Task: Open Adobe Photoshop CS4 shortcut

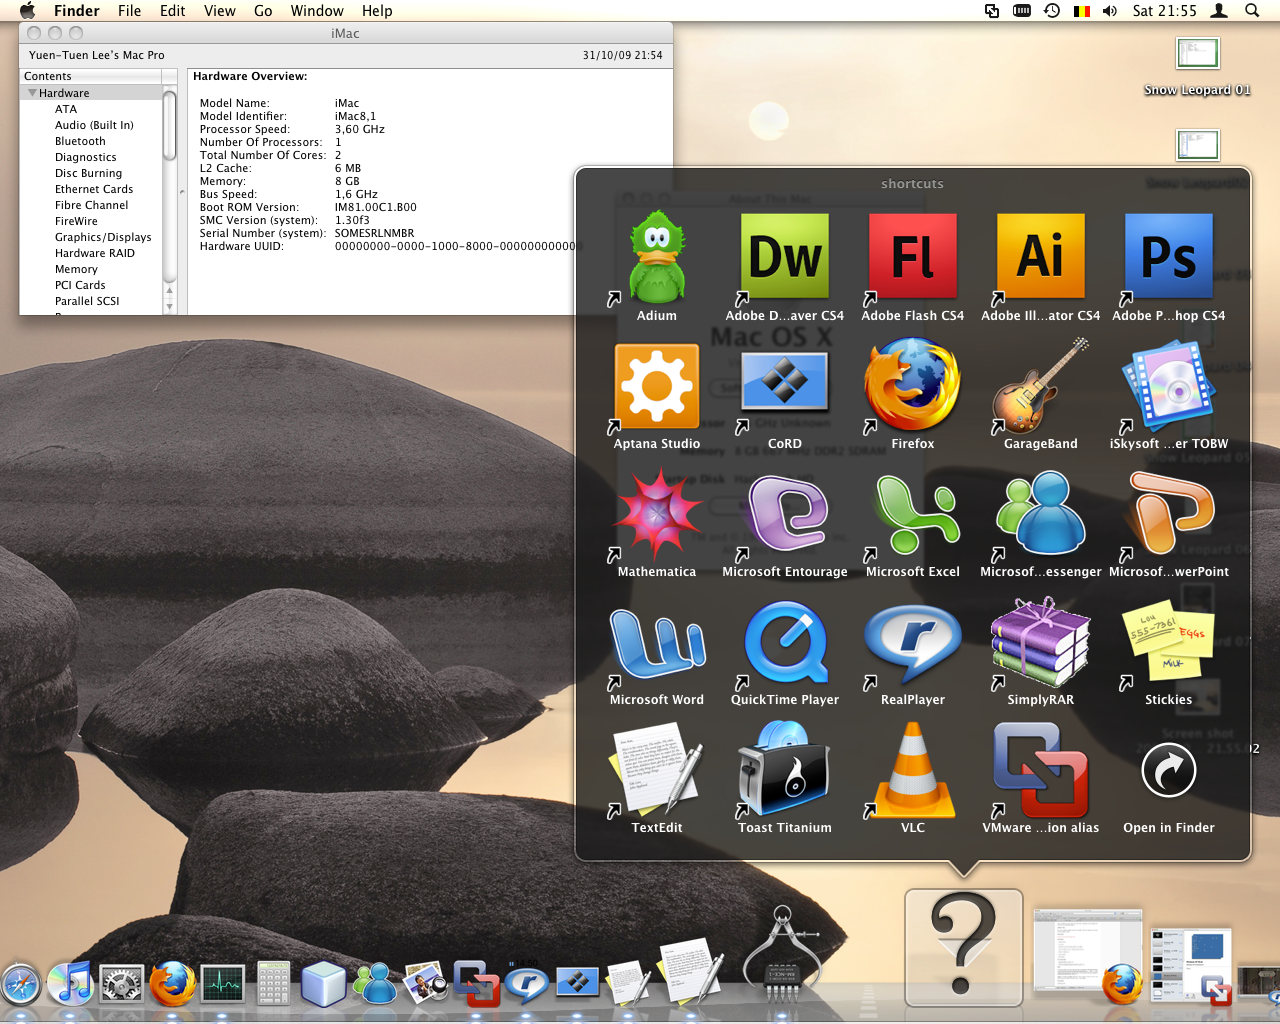Action: click(x=1169, y=256)
